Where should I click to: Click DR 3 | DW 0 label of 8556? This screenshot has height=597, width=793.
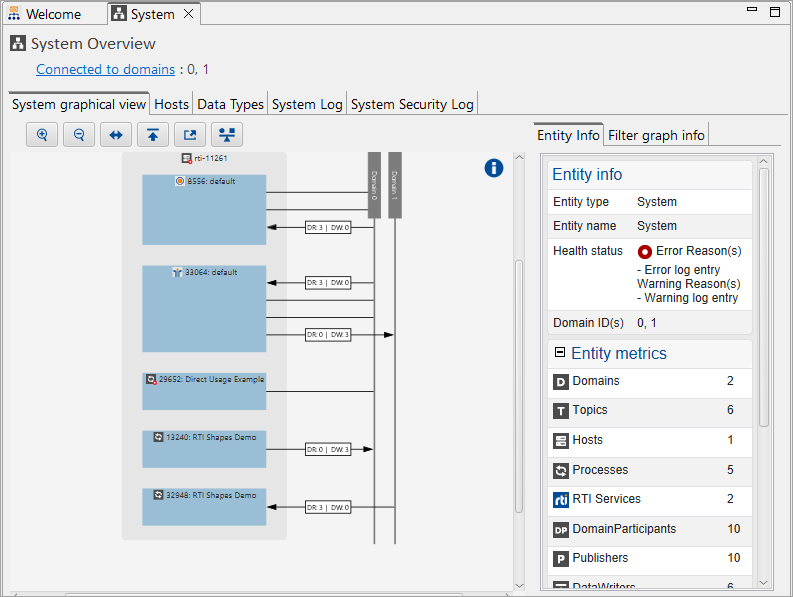pyautogui.click(x=328, y=228)
